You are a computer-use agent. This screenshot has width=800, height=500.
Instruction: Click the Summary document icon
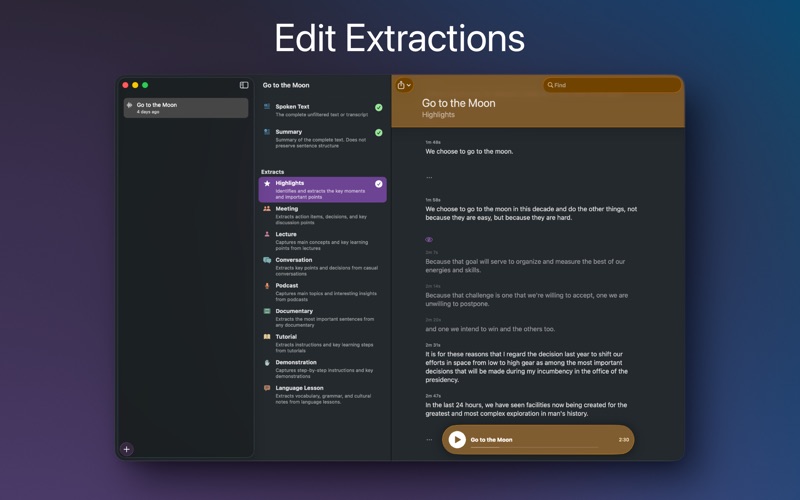[267, 132]
